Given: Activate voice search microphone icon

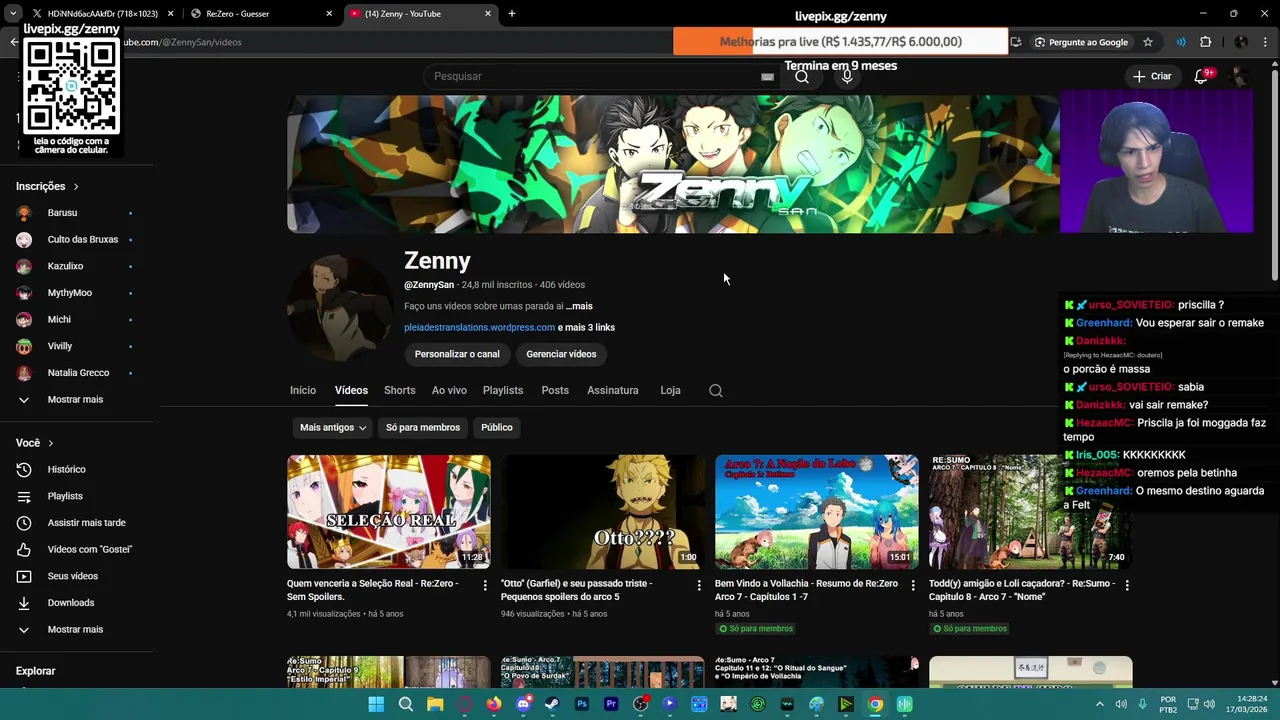Looking at the screenshot, I should [847, 77].
